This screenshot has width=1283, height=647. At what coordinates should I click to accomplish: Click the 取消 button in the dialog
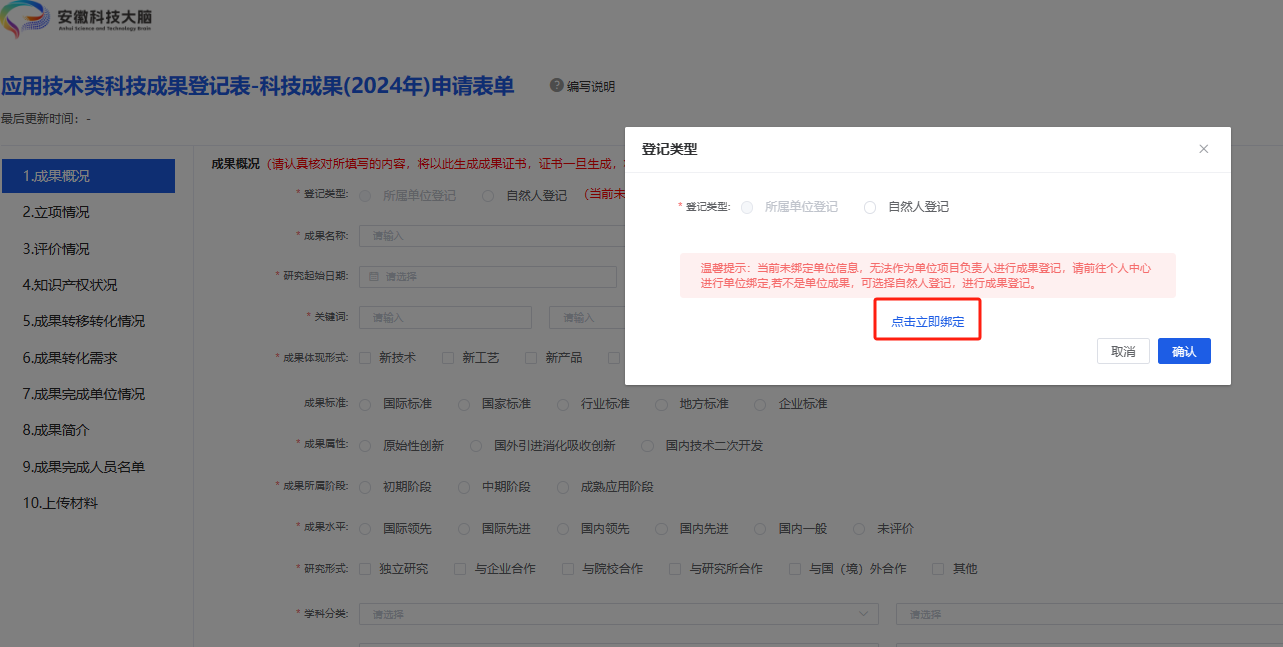(1123, 351)
